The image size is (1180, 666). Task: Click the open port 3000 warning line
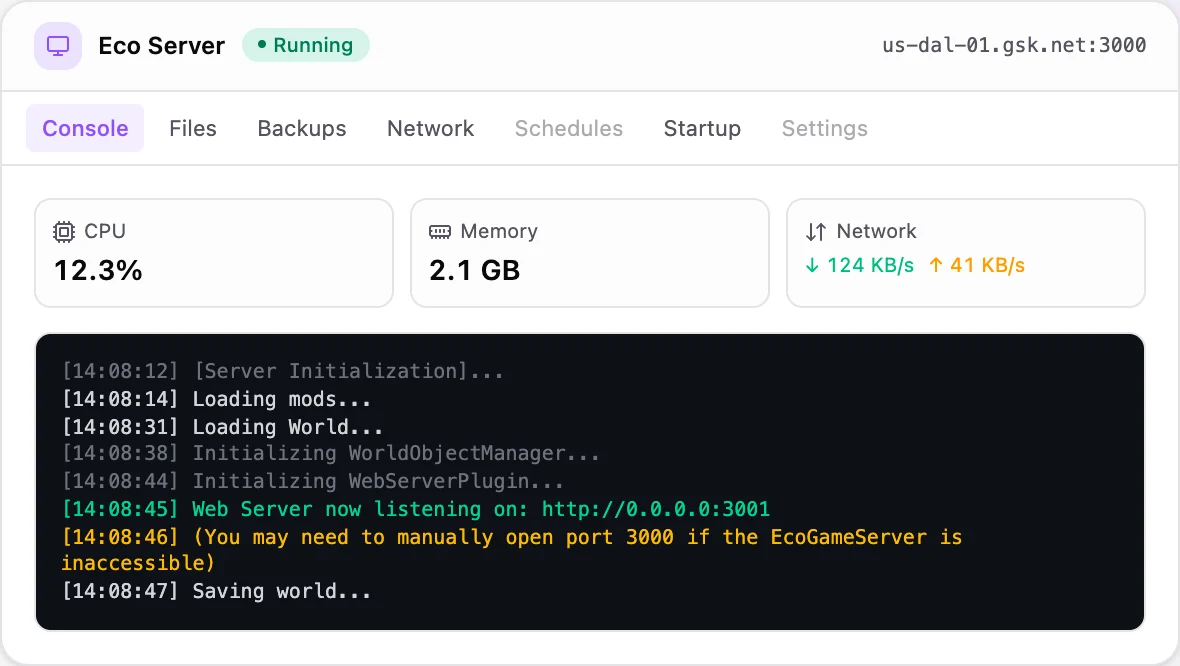click(x=512, y=550)
